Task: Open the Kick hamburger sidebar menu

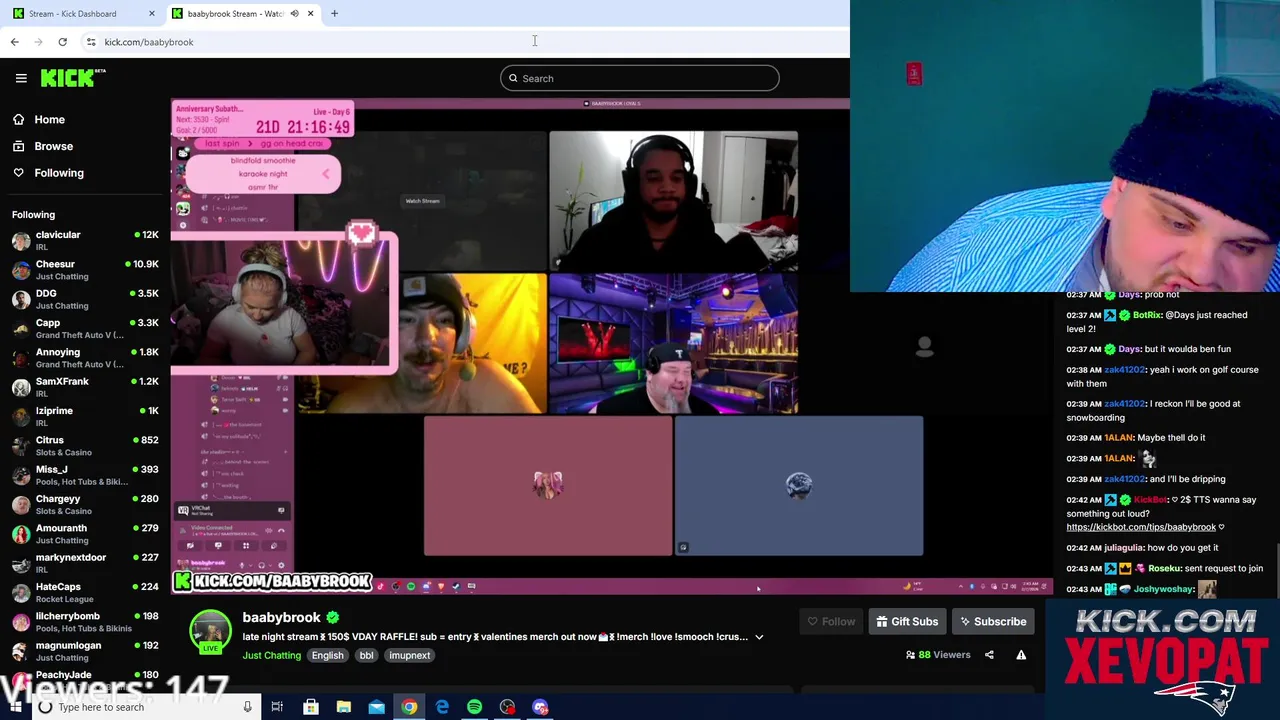Action: [x=21, y=78]
